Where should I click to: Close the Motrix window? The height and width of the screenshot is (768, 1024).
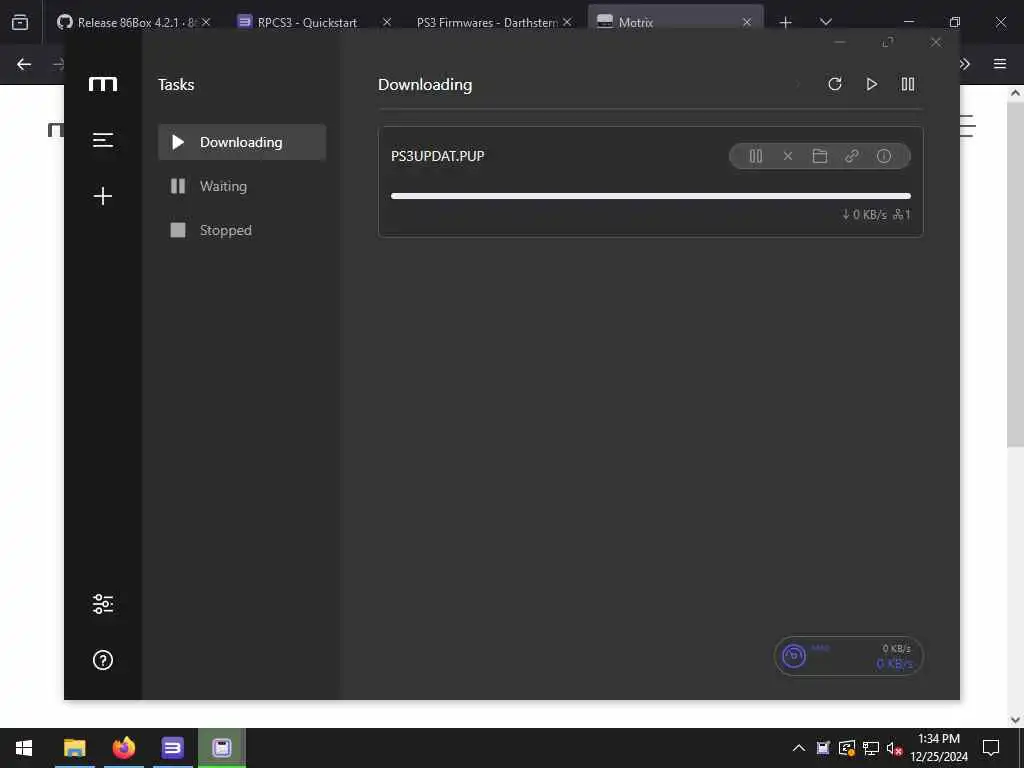pos(936,42)
